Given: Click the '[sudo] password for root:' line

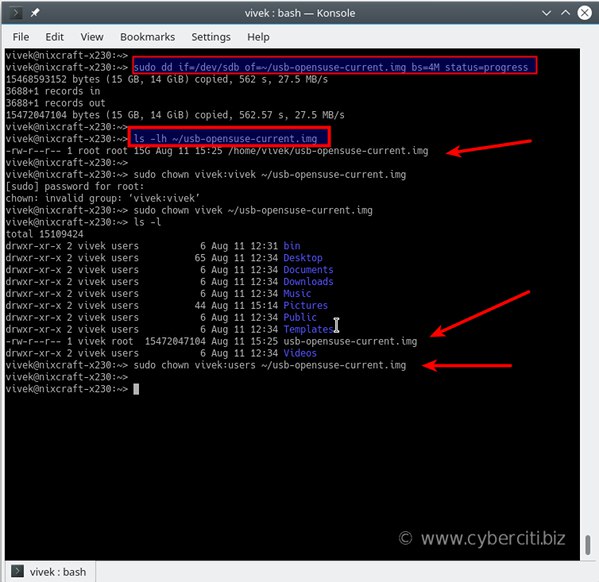Looking at the screenshot, I should click(75, 186).
